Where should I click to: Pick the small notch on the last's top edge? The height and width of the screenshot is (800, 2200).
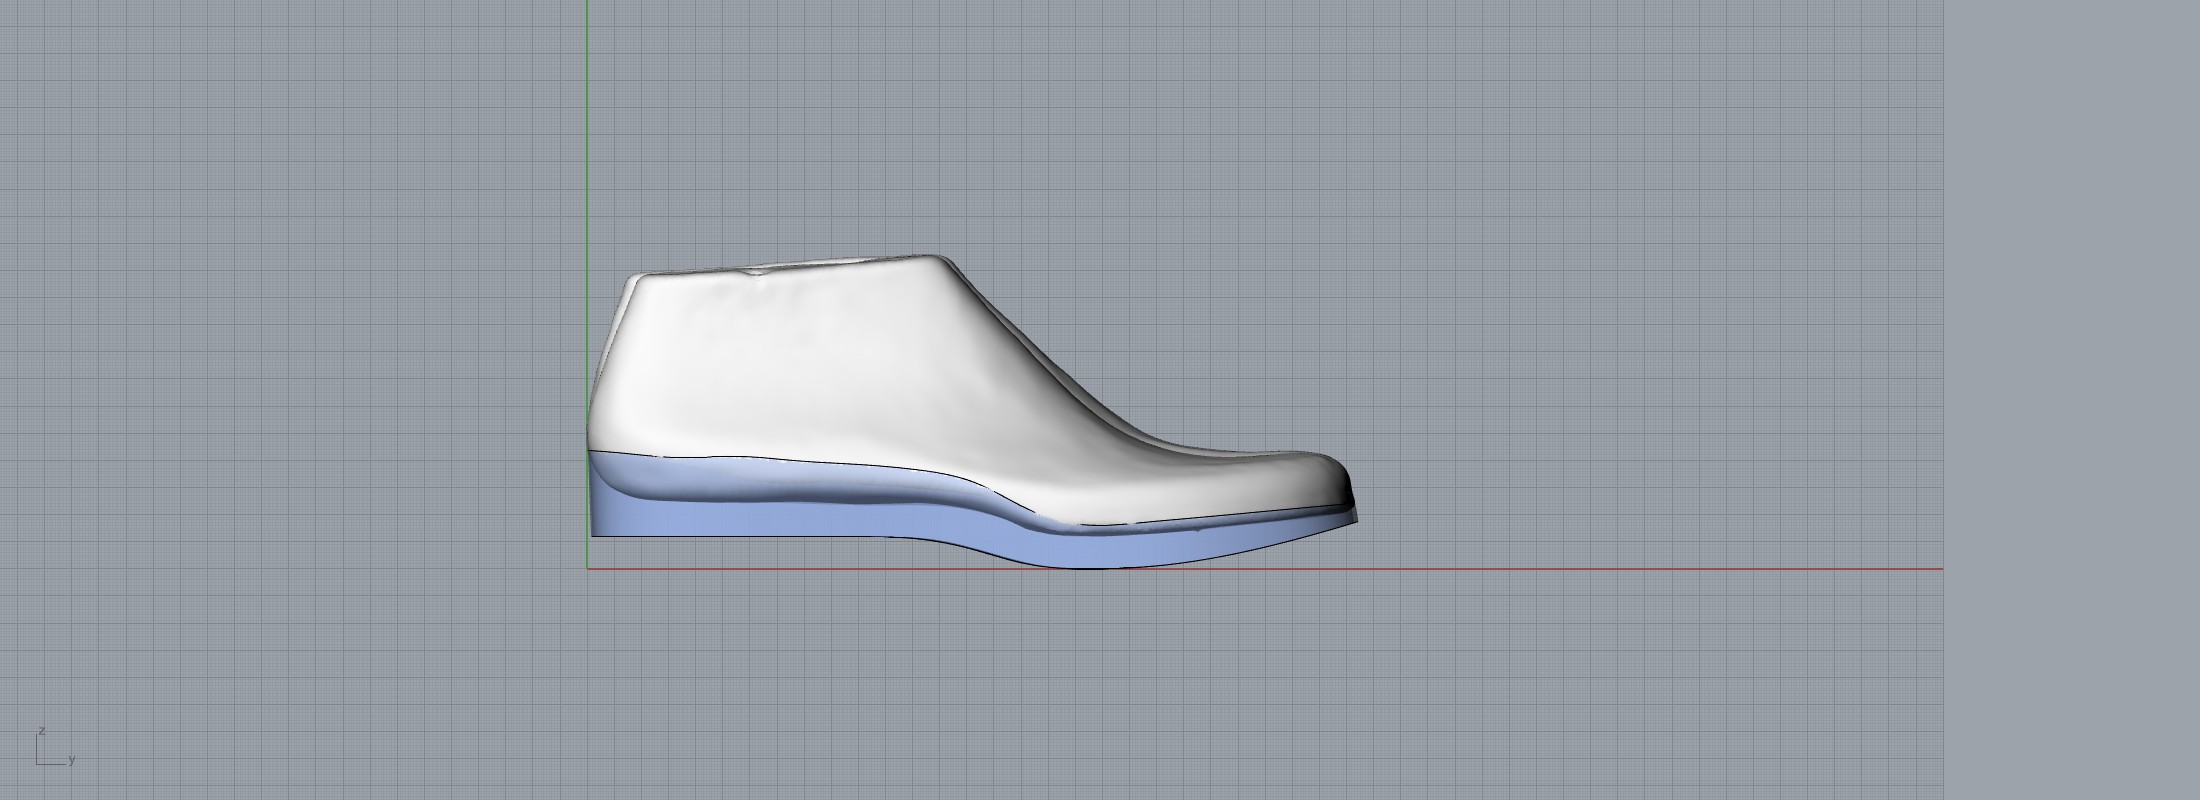pos(751,270)
